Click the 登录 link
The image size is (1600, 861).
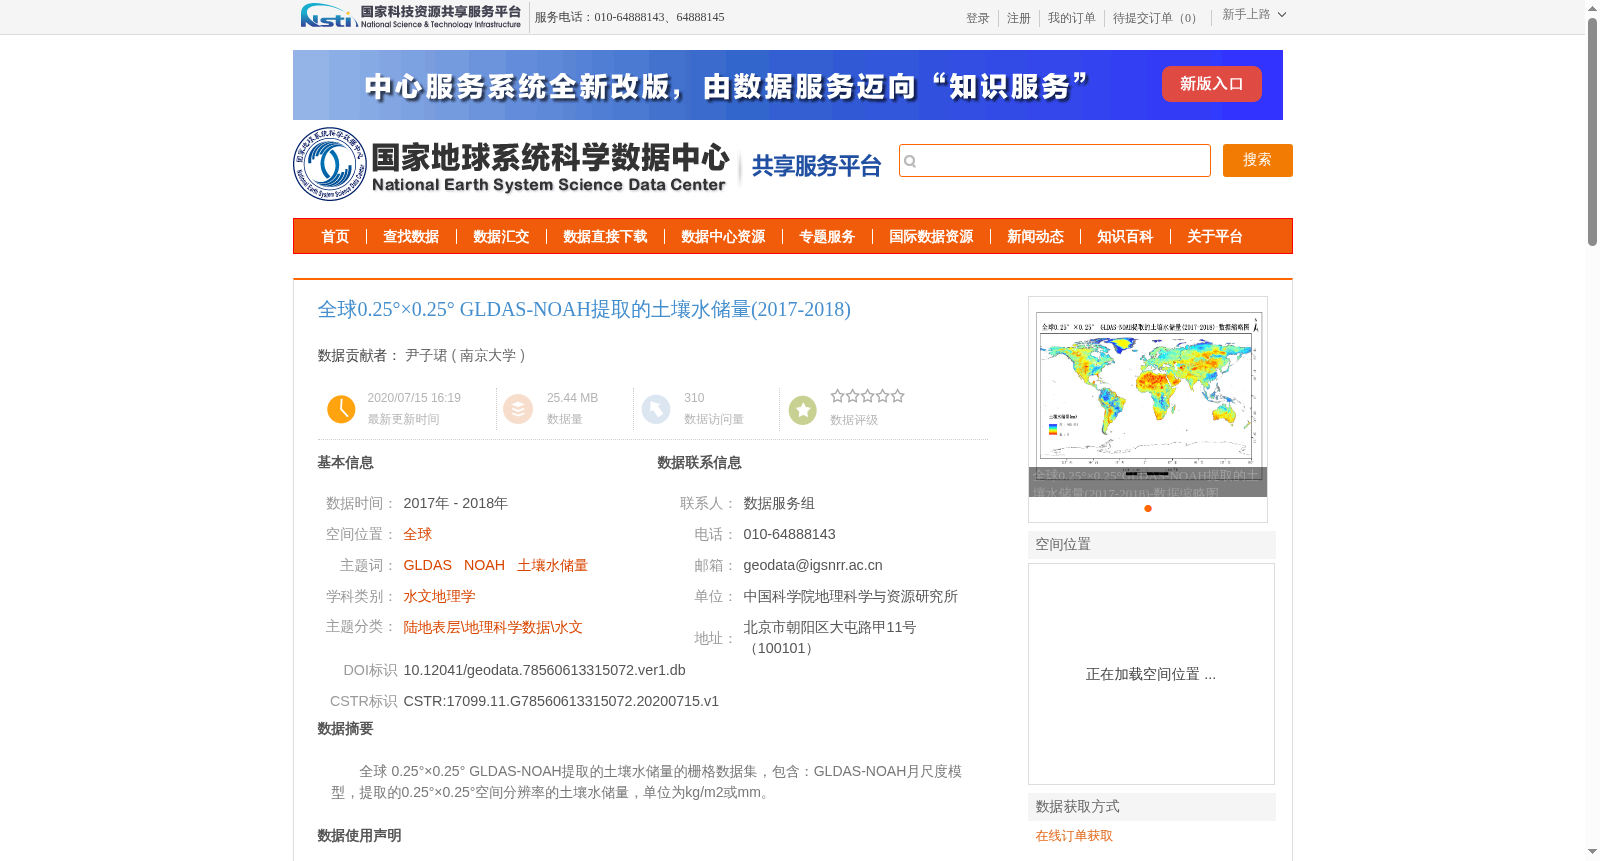978,18
